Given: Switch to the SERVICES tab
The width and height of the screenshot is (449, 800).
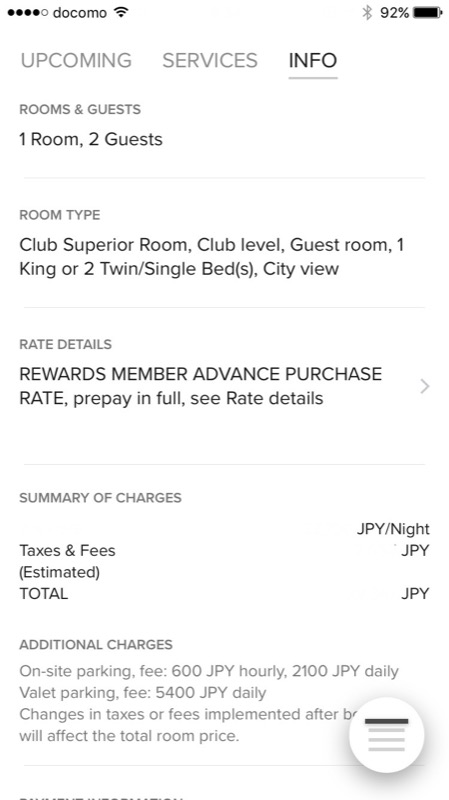Looking at the screenshot, I should pos(210,60).
